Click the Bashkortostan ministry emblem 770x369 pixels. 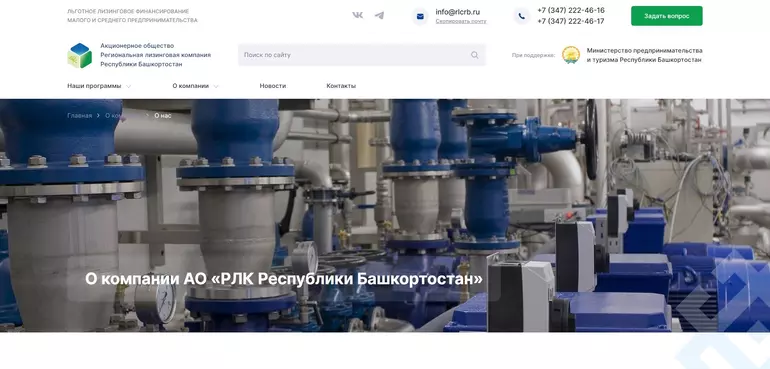[x=571, y=55]
